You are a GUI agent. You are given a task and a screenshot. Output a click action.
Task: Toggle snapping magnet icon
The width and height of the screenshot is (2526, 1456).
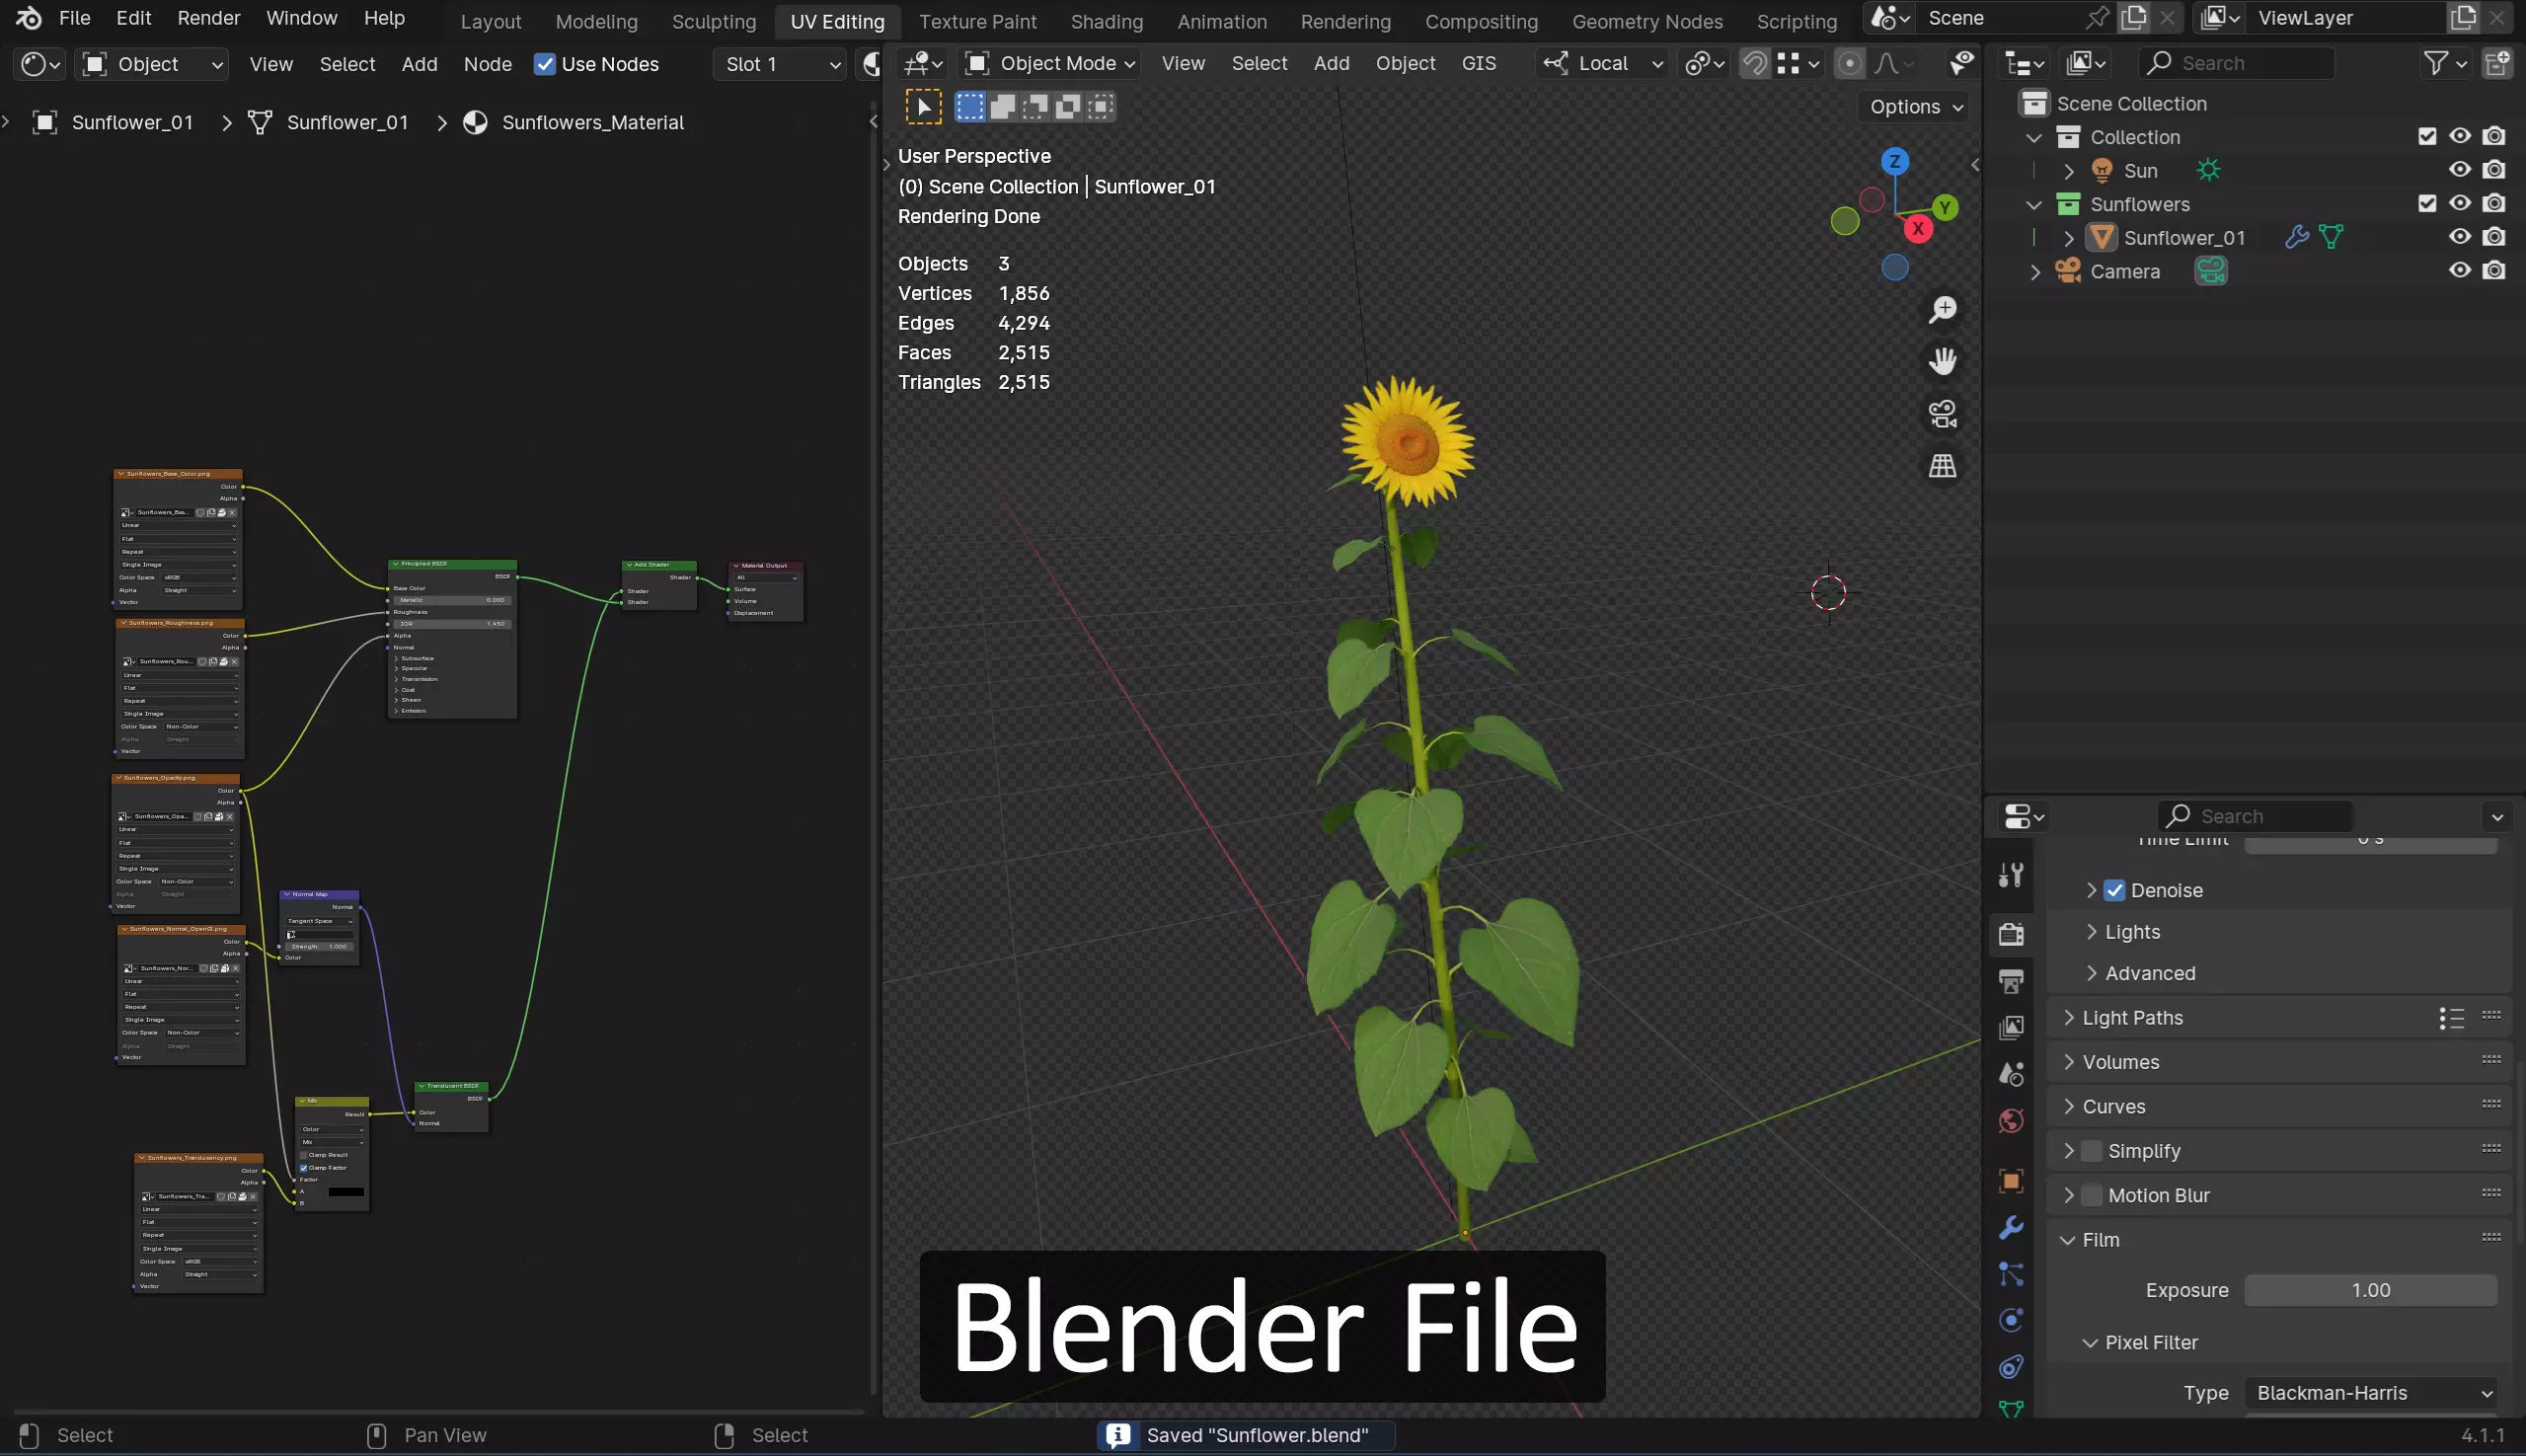(x=1755, y=64)
